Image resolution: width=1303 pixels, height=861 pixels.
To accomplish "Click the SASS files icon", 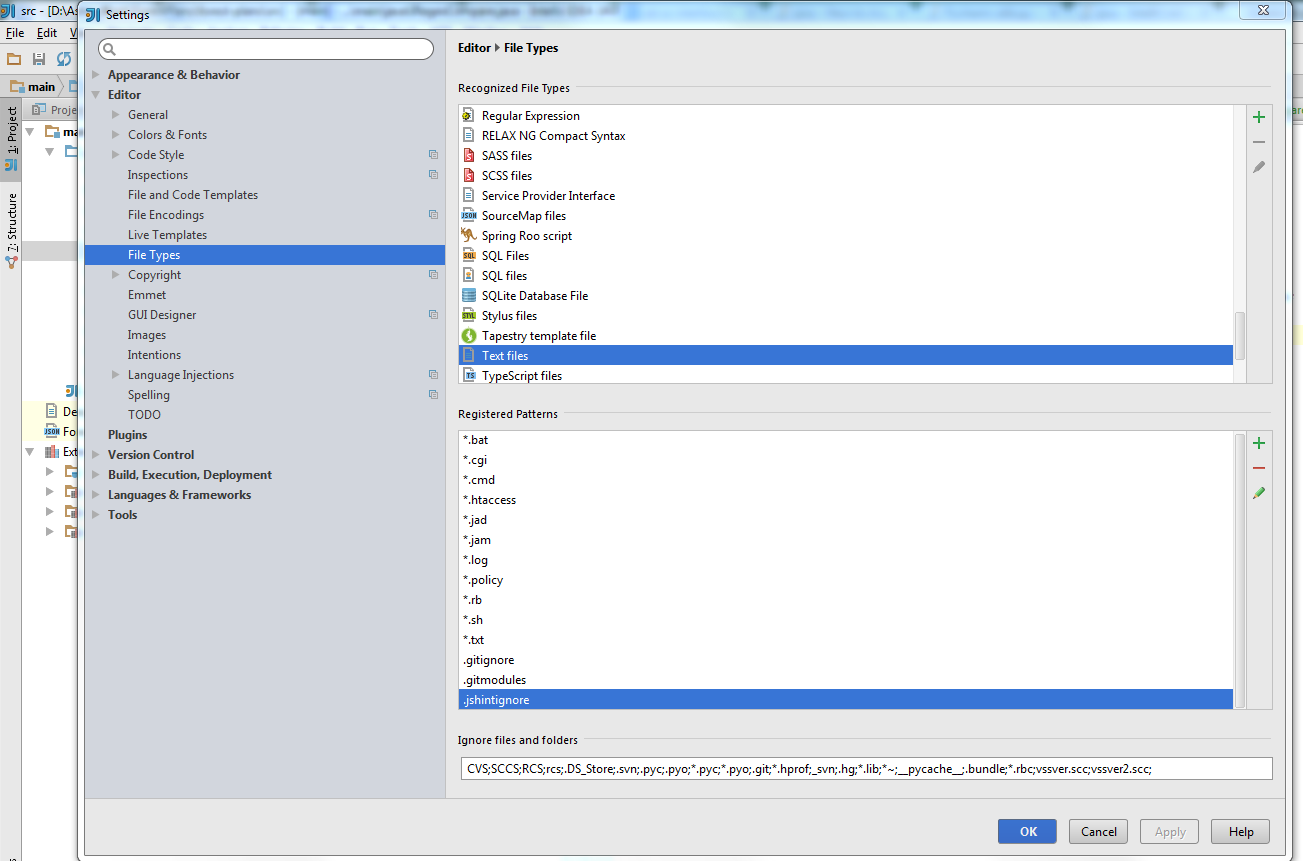I will coord(469,156).
